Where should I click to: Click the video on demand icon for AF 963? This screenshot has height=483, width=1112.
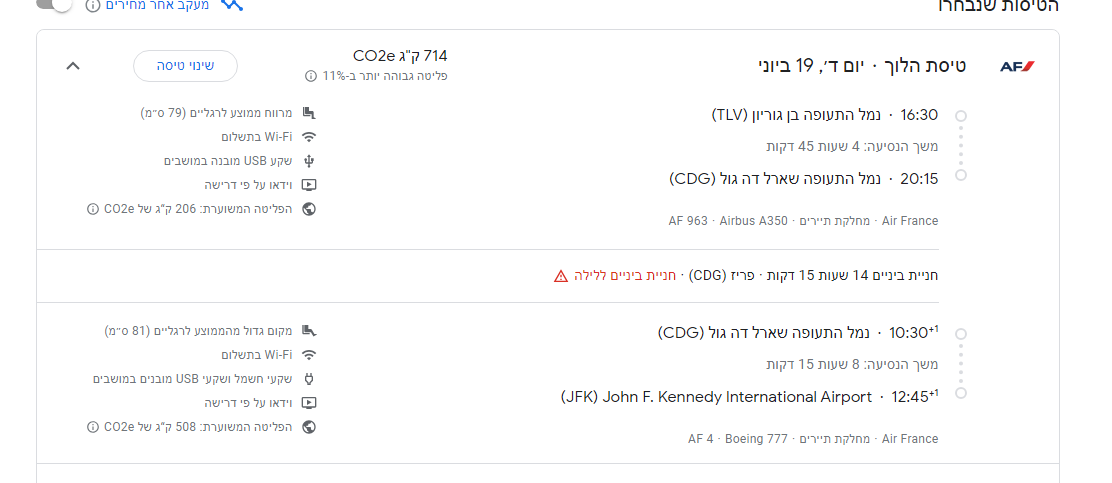[x=309, y=185]
